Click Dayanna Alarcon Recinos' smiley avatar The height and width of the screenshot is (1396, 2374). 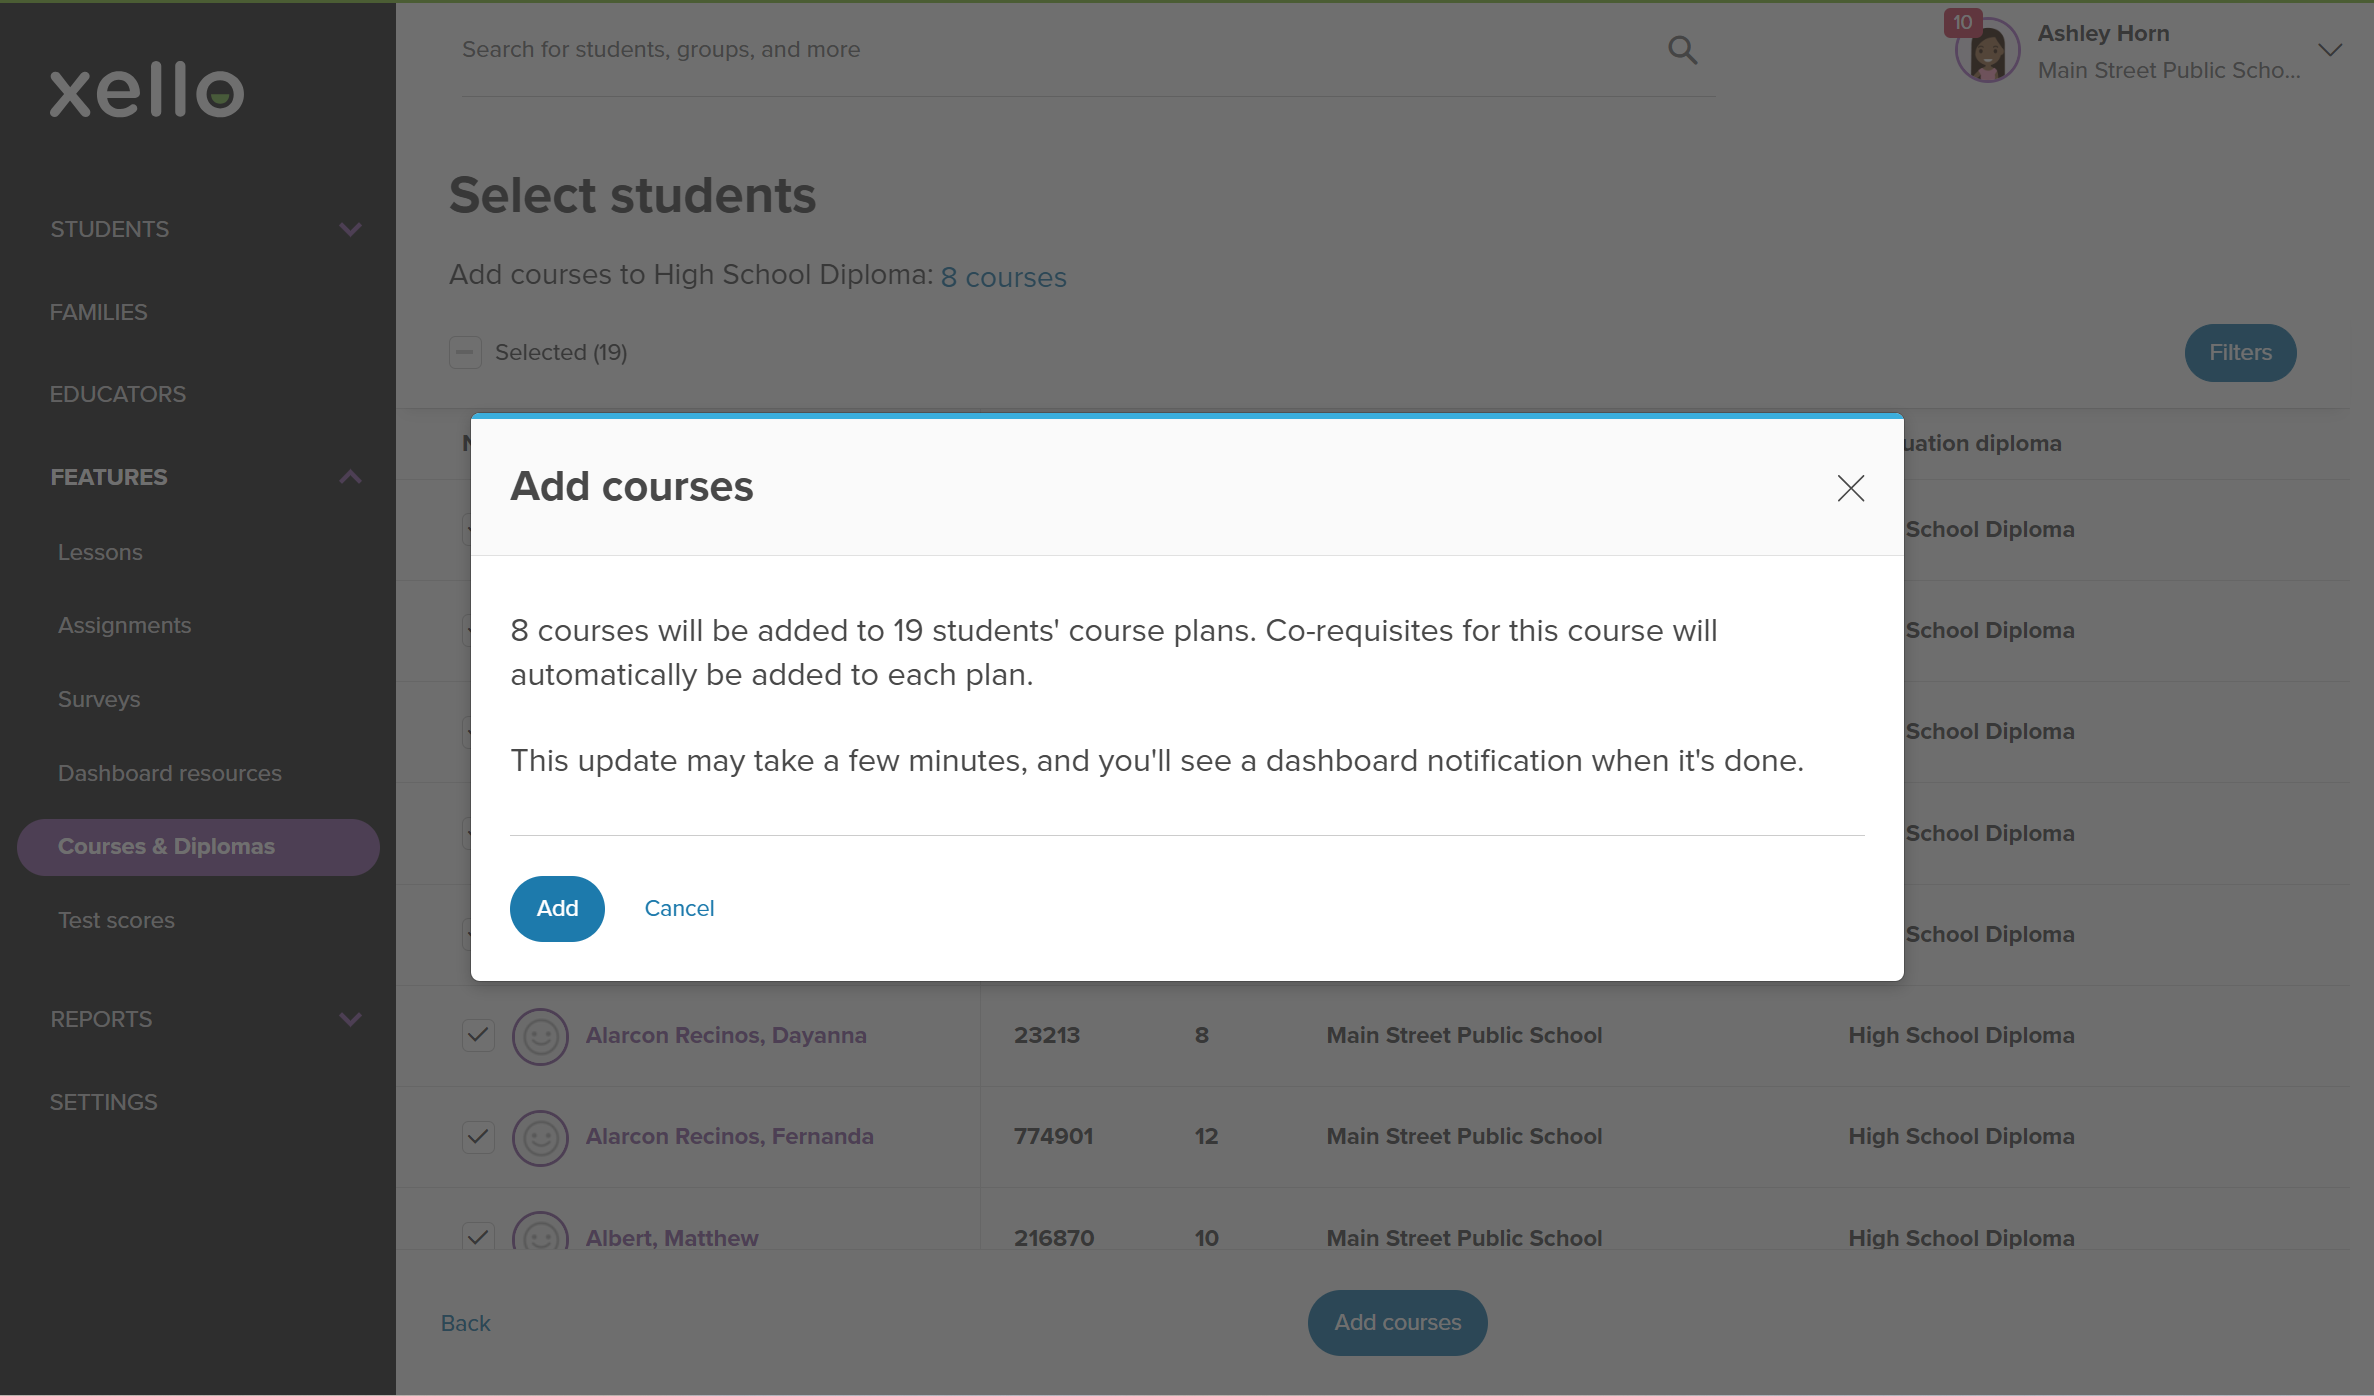[540, 1036]
